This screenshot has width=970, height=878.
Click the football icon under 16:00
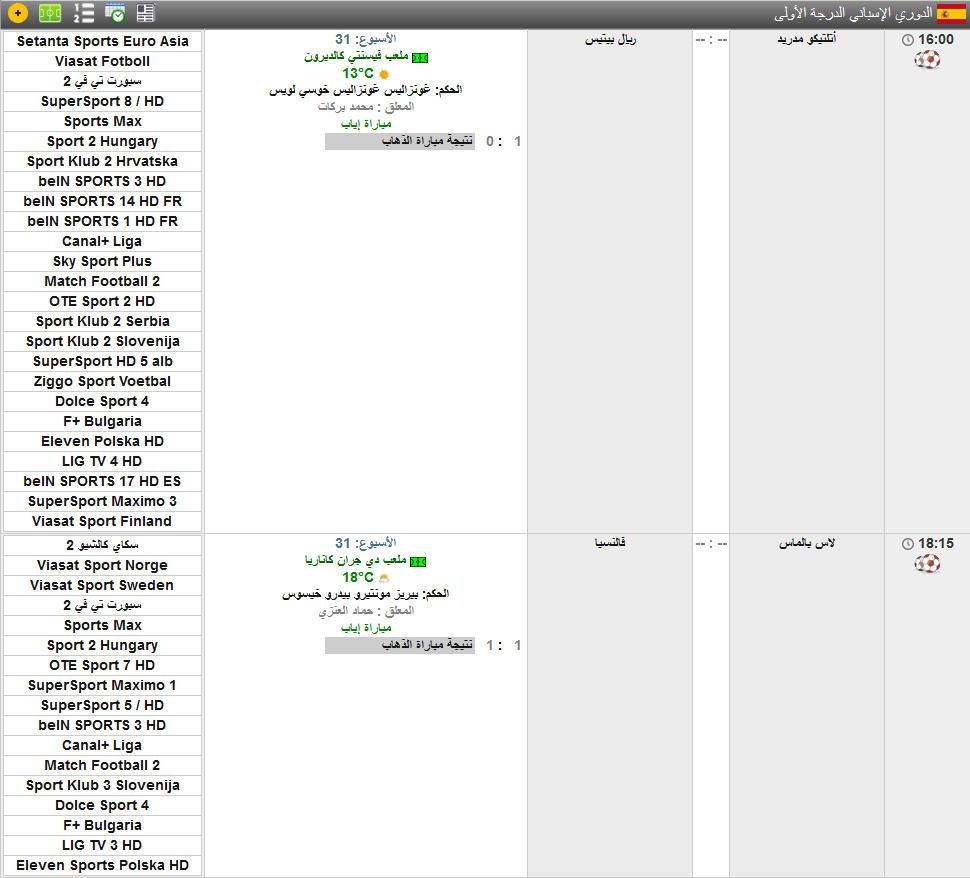pos(927,60)
